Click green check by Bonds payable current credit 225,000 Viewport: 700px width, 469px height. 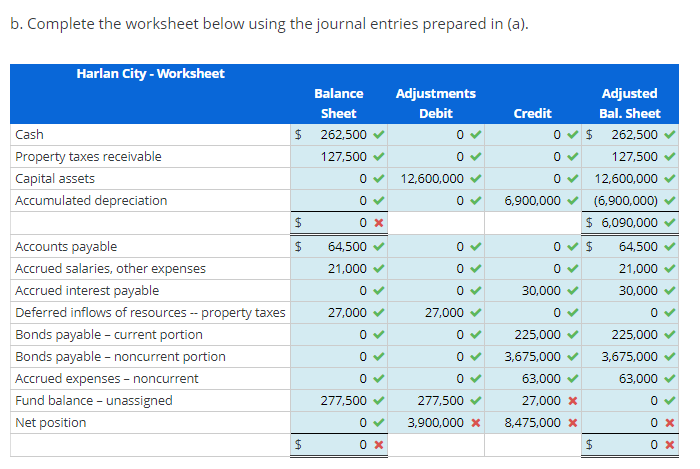[573, 334]
